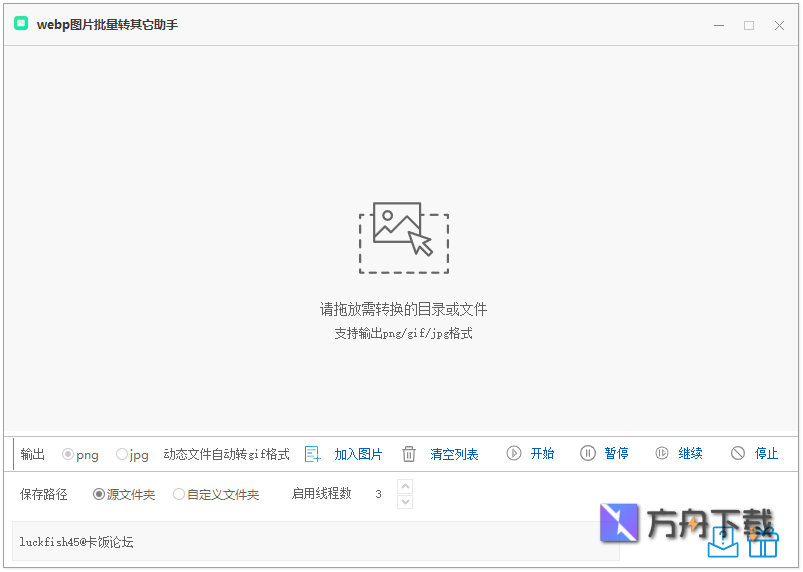803x572 pixels.
Task: Click the thread count value 3
Action: click(x=378, y=494)
